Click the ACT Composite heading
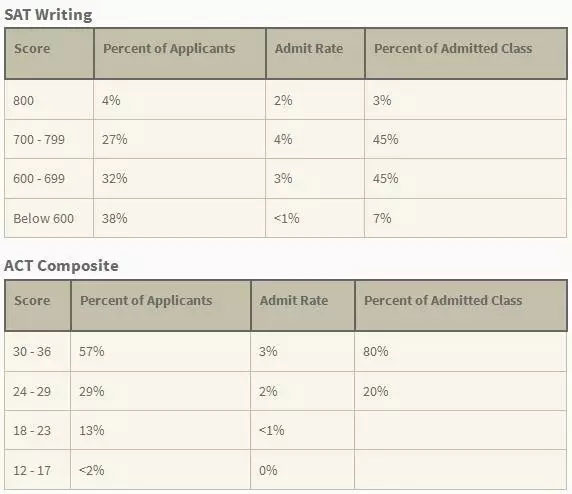572x494 pixels. pos(61,266)
